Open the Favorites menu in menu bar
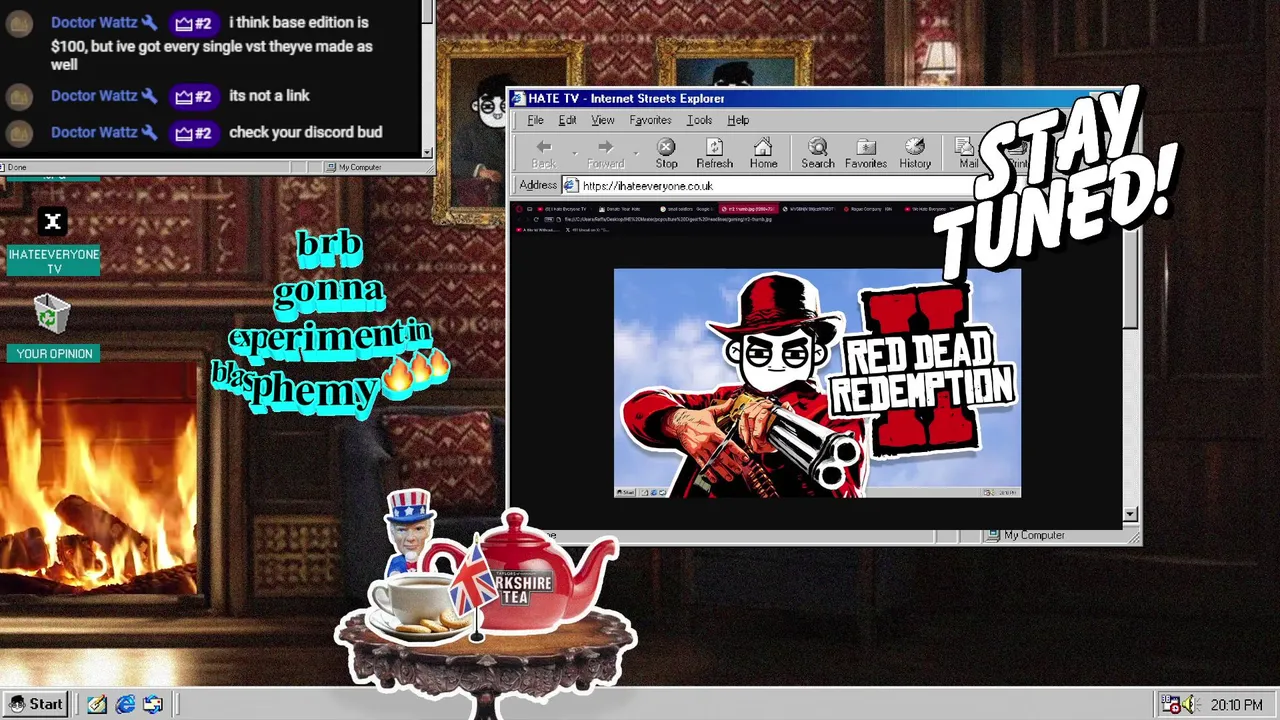Screen dimensions: 1280x720 coord(650,120)
